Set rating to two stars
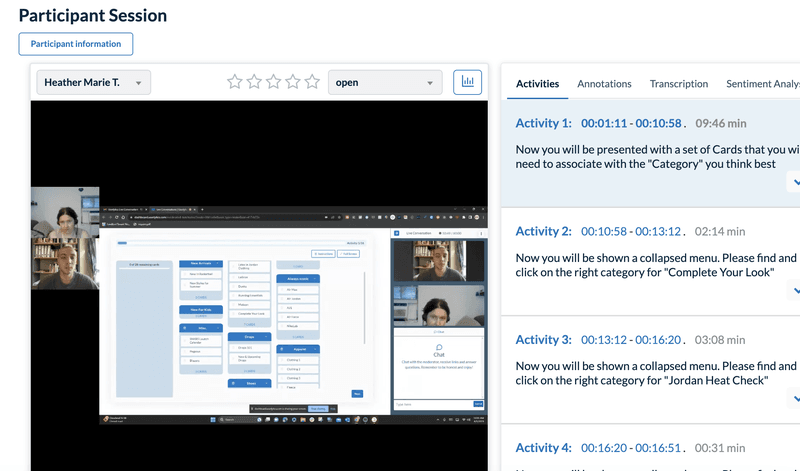The image size is (800, 471). point(254,82)
